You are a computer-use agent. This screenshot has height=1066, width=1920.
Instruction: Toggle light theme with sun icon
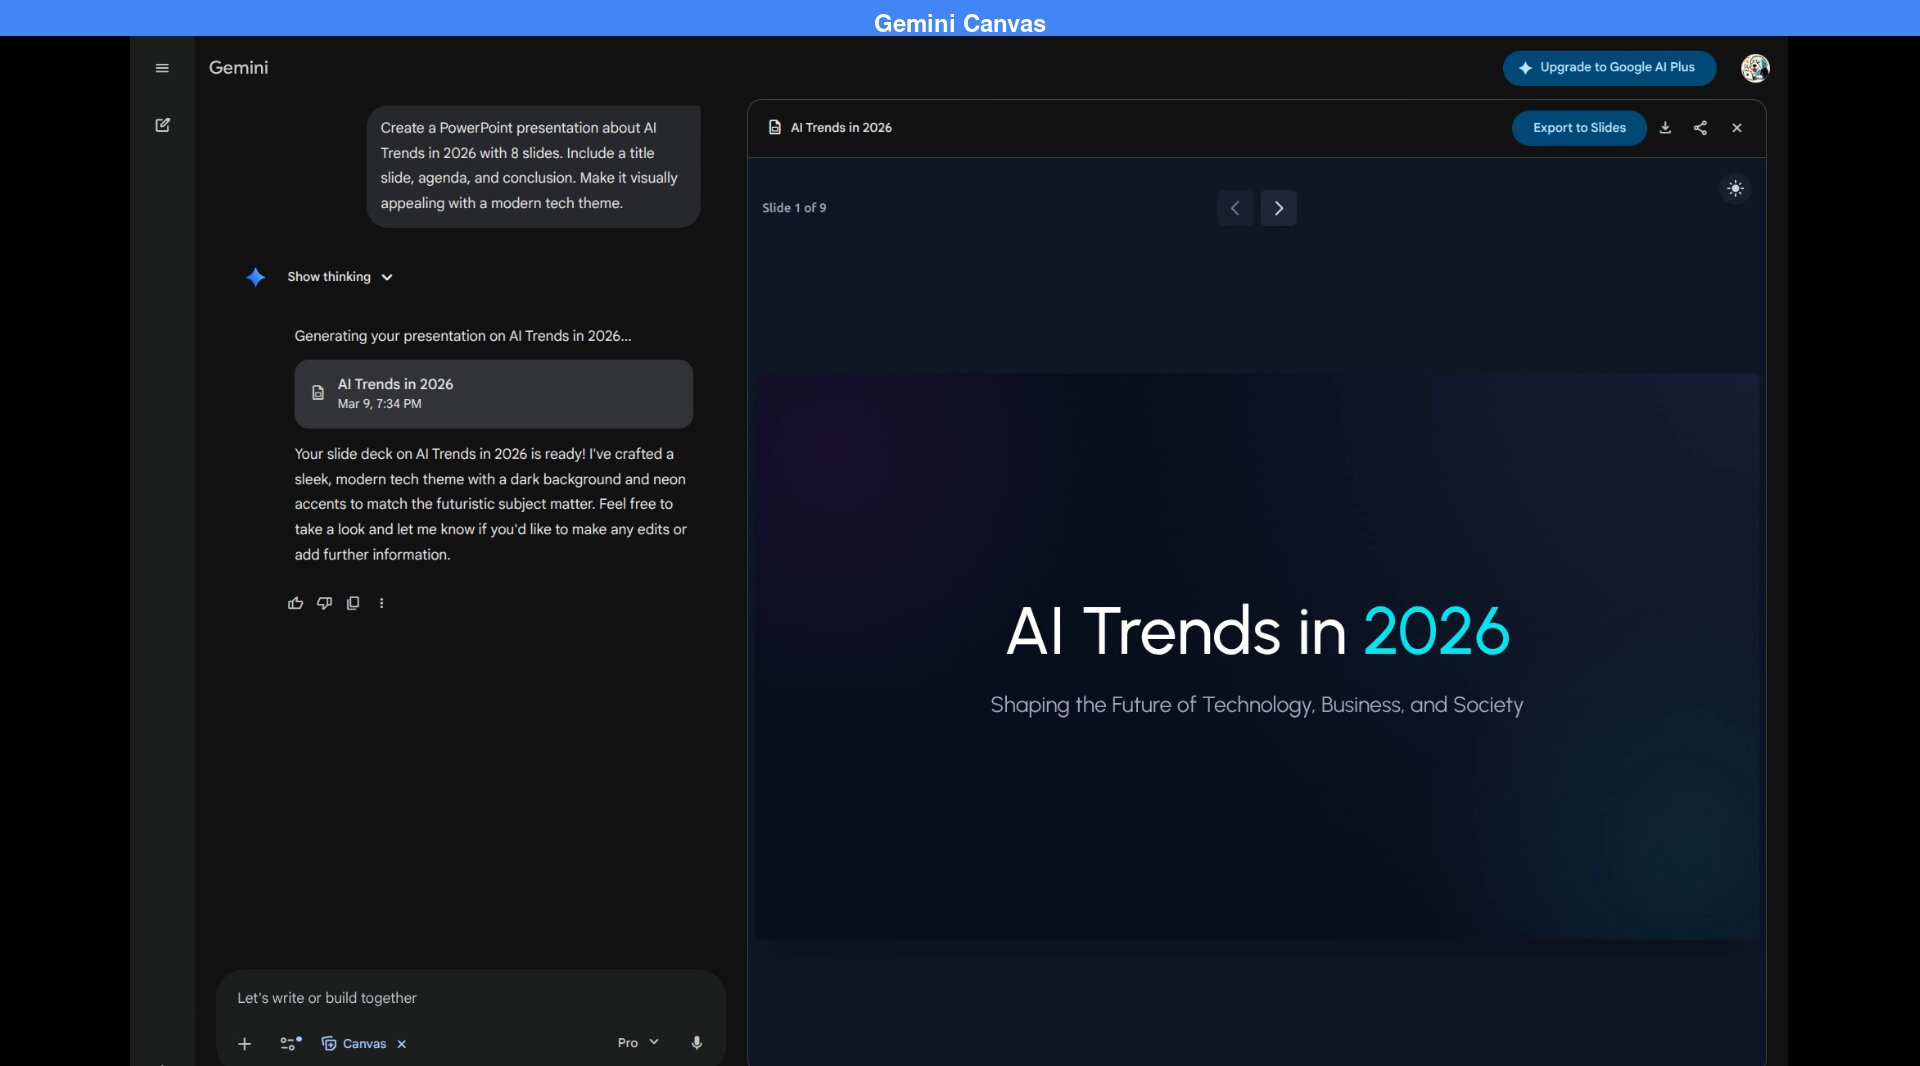[x=1735, y=189]
